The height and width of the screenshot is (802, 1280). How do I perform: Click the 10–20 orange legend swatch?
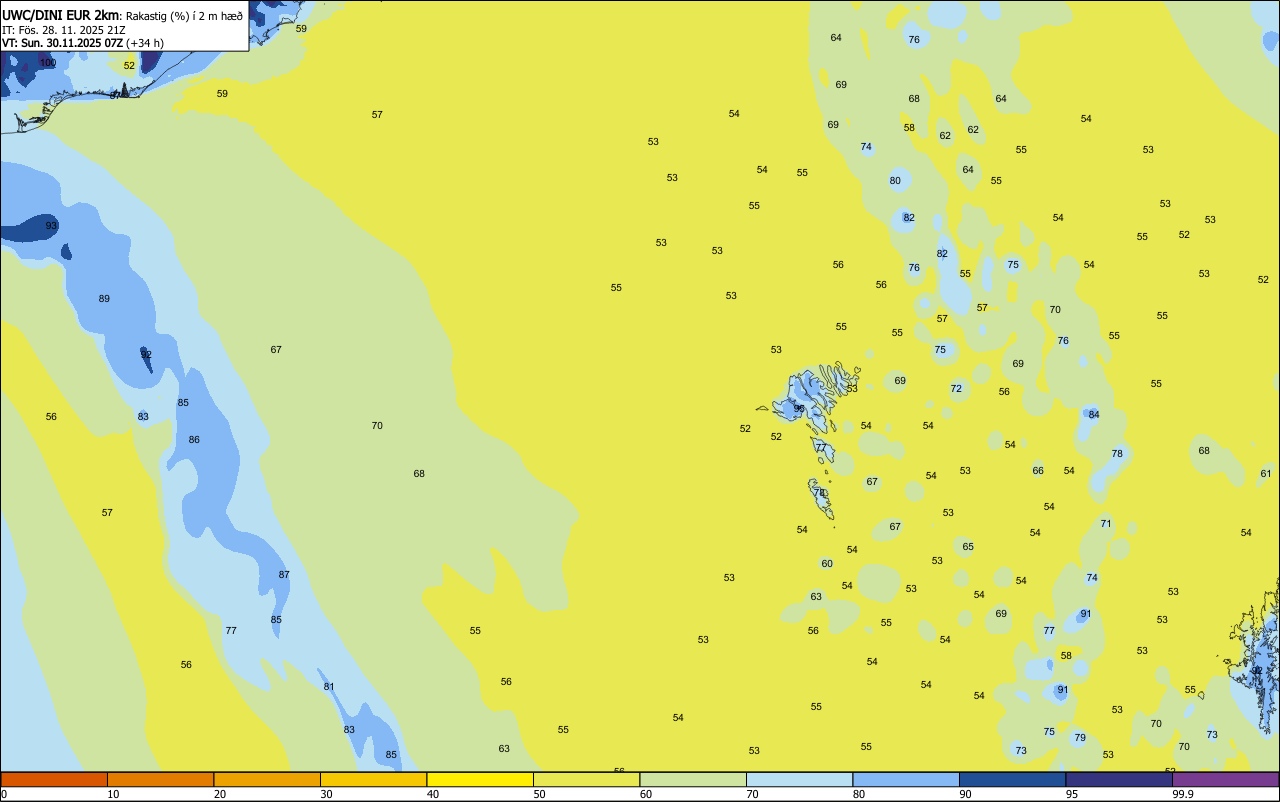tap(160, 779)
